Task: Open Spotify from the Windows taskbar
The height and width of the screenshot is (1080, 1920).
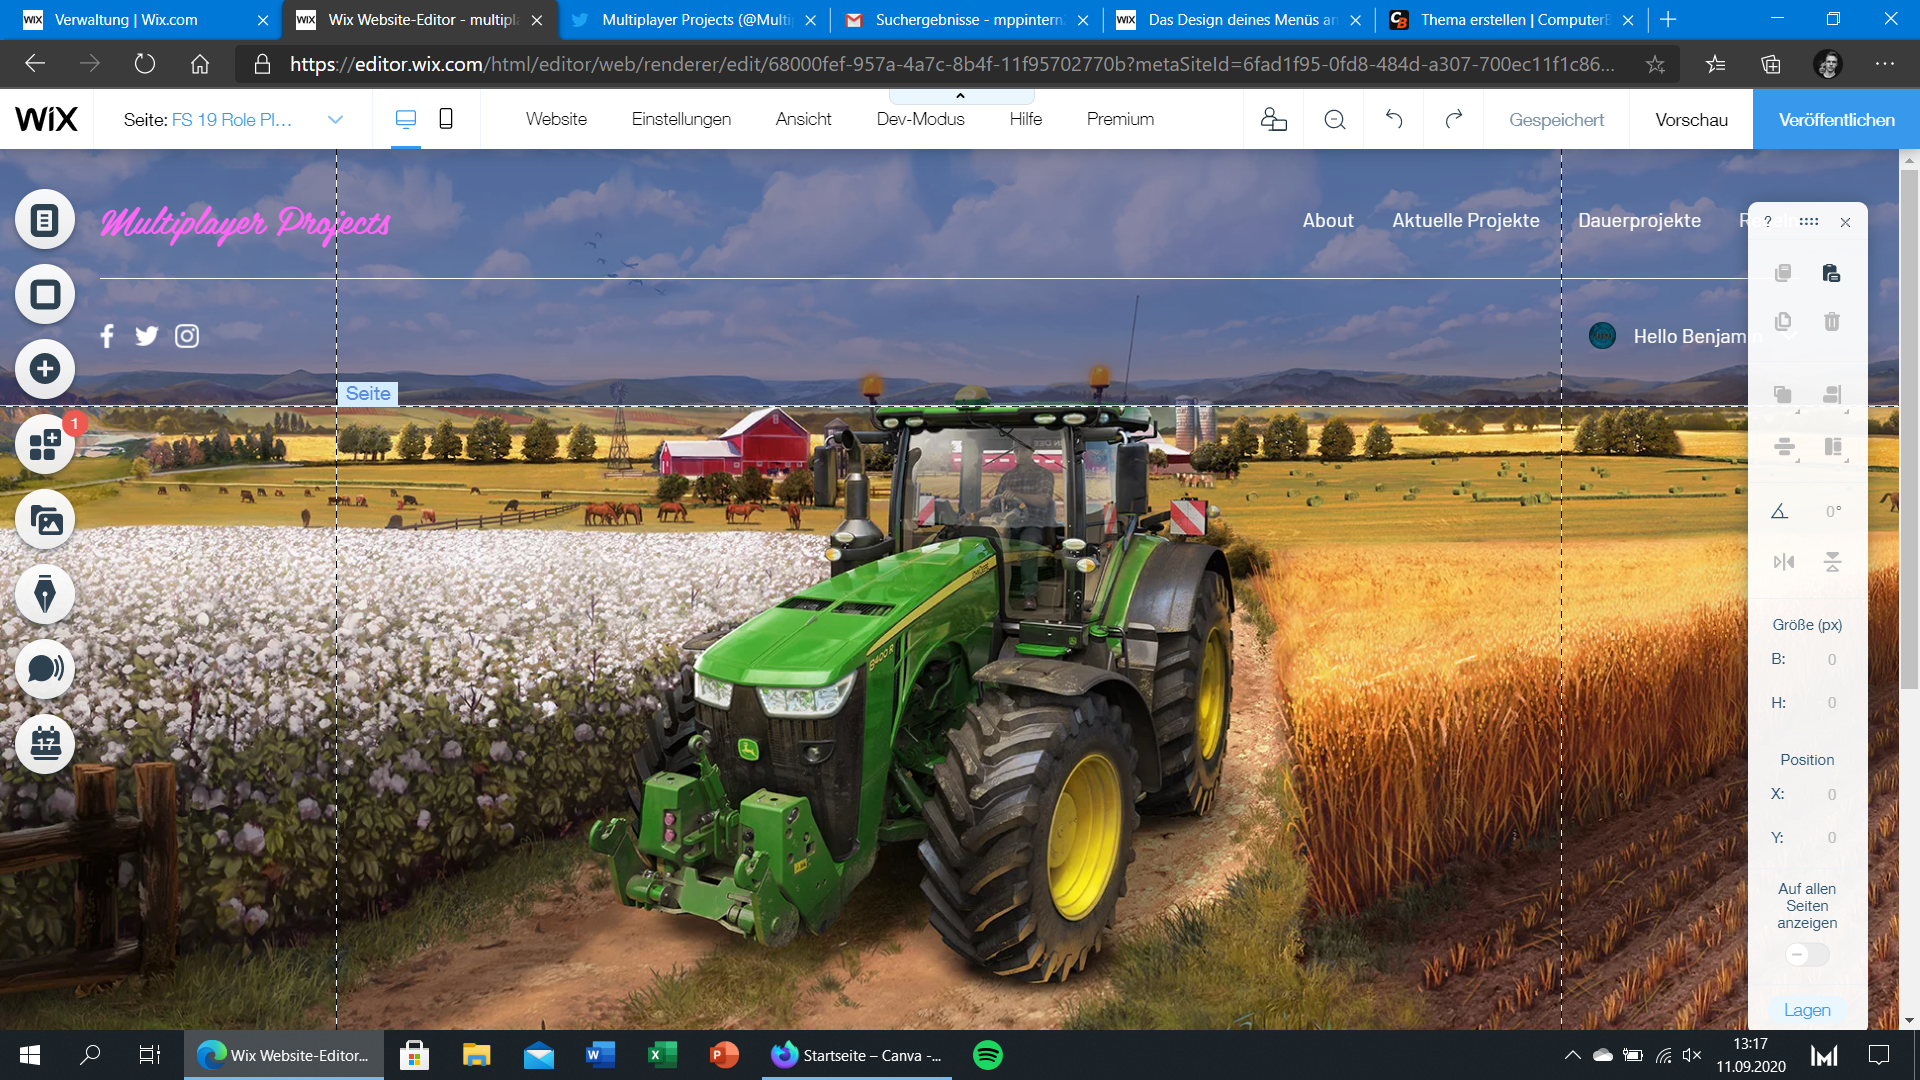Action: pyautogui.click(x=988, y=1055)
